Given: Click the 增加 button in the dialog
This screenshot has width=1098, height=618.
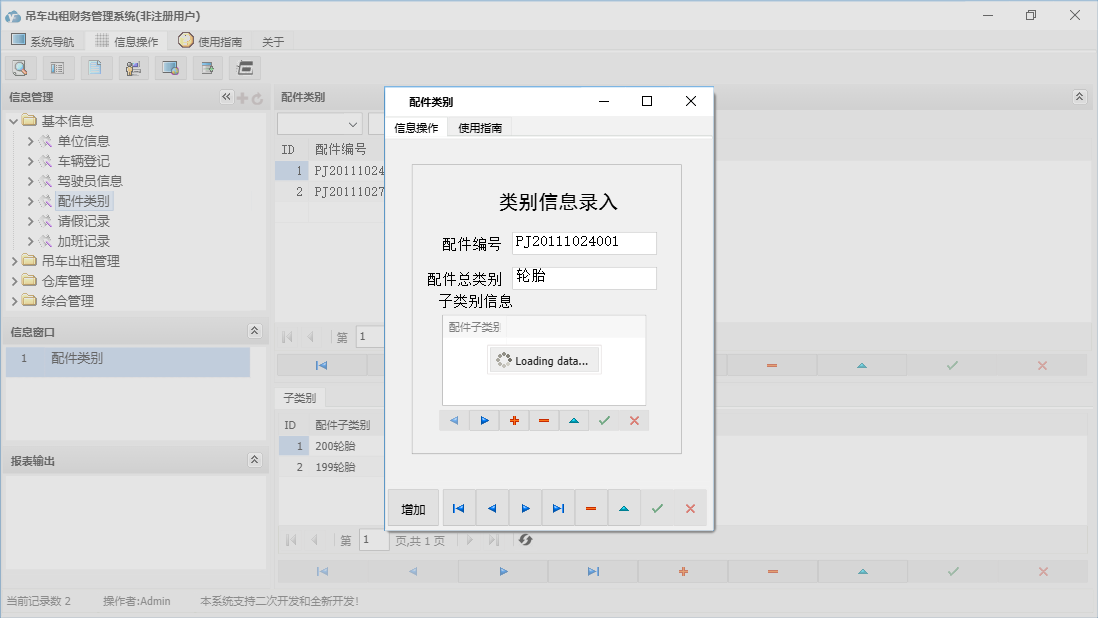Looking at the screenshot, I should coord(412,507).
